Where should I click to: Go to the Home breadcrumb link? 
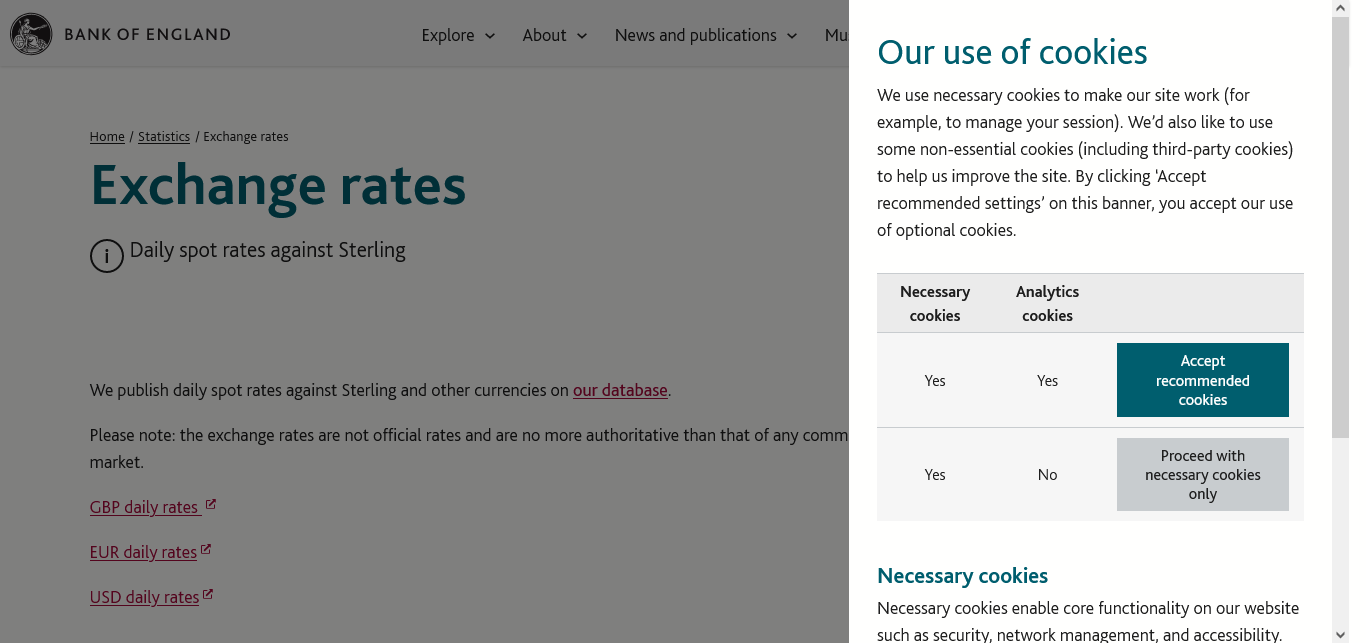107,137
